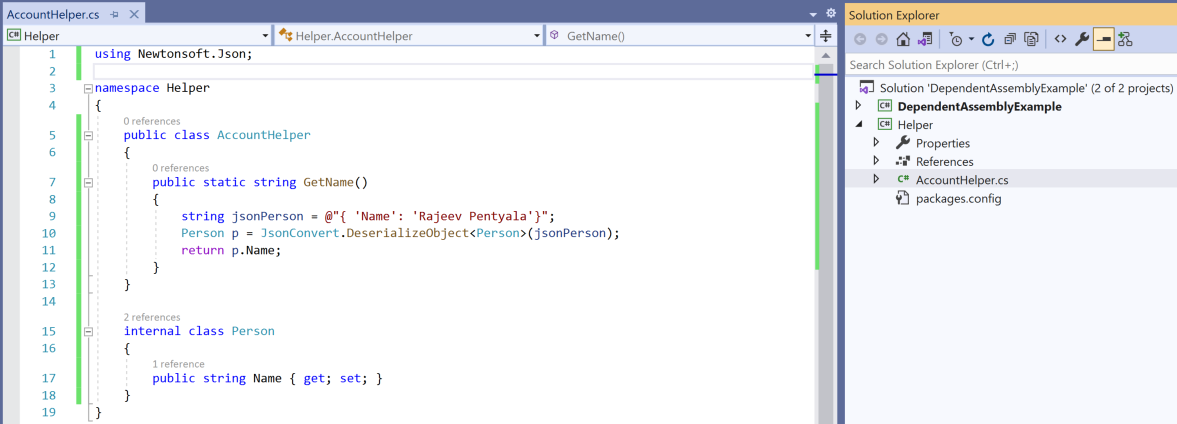Screen dimensions: 1177x424
Task: Expand the References node
Action: click(x=877, y=161)
